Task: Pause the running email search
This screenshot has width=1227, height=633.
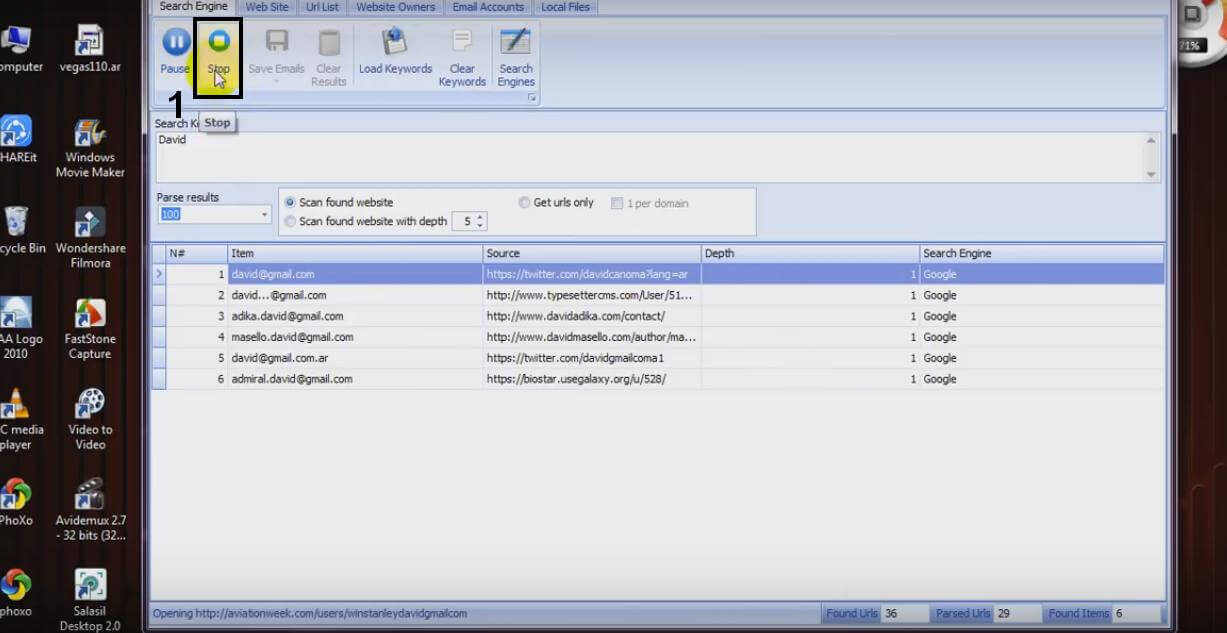Action: (x=175, y=51)
